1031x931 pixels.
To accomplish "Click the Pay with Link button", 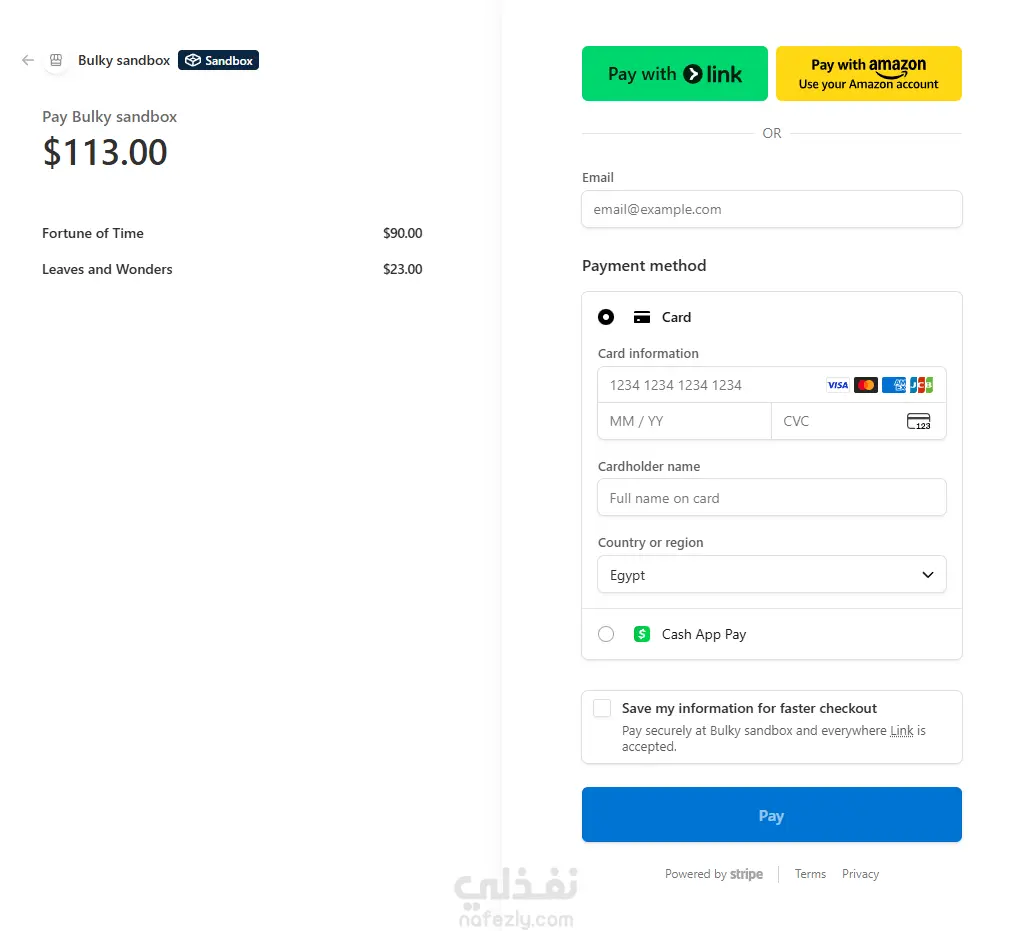I will pos(675,73).
